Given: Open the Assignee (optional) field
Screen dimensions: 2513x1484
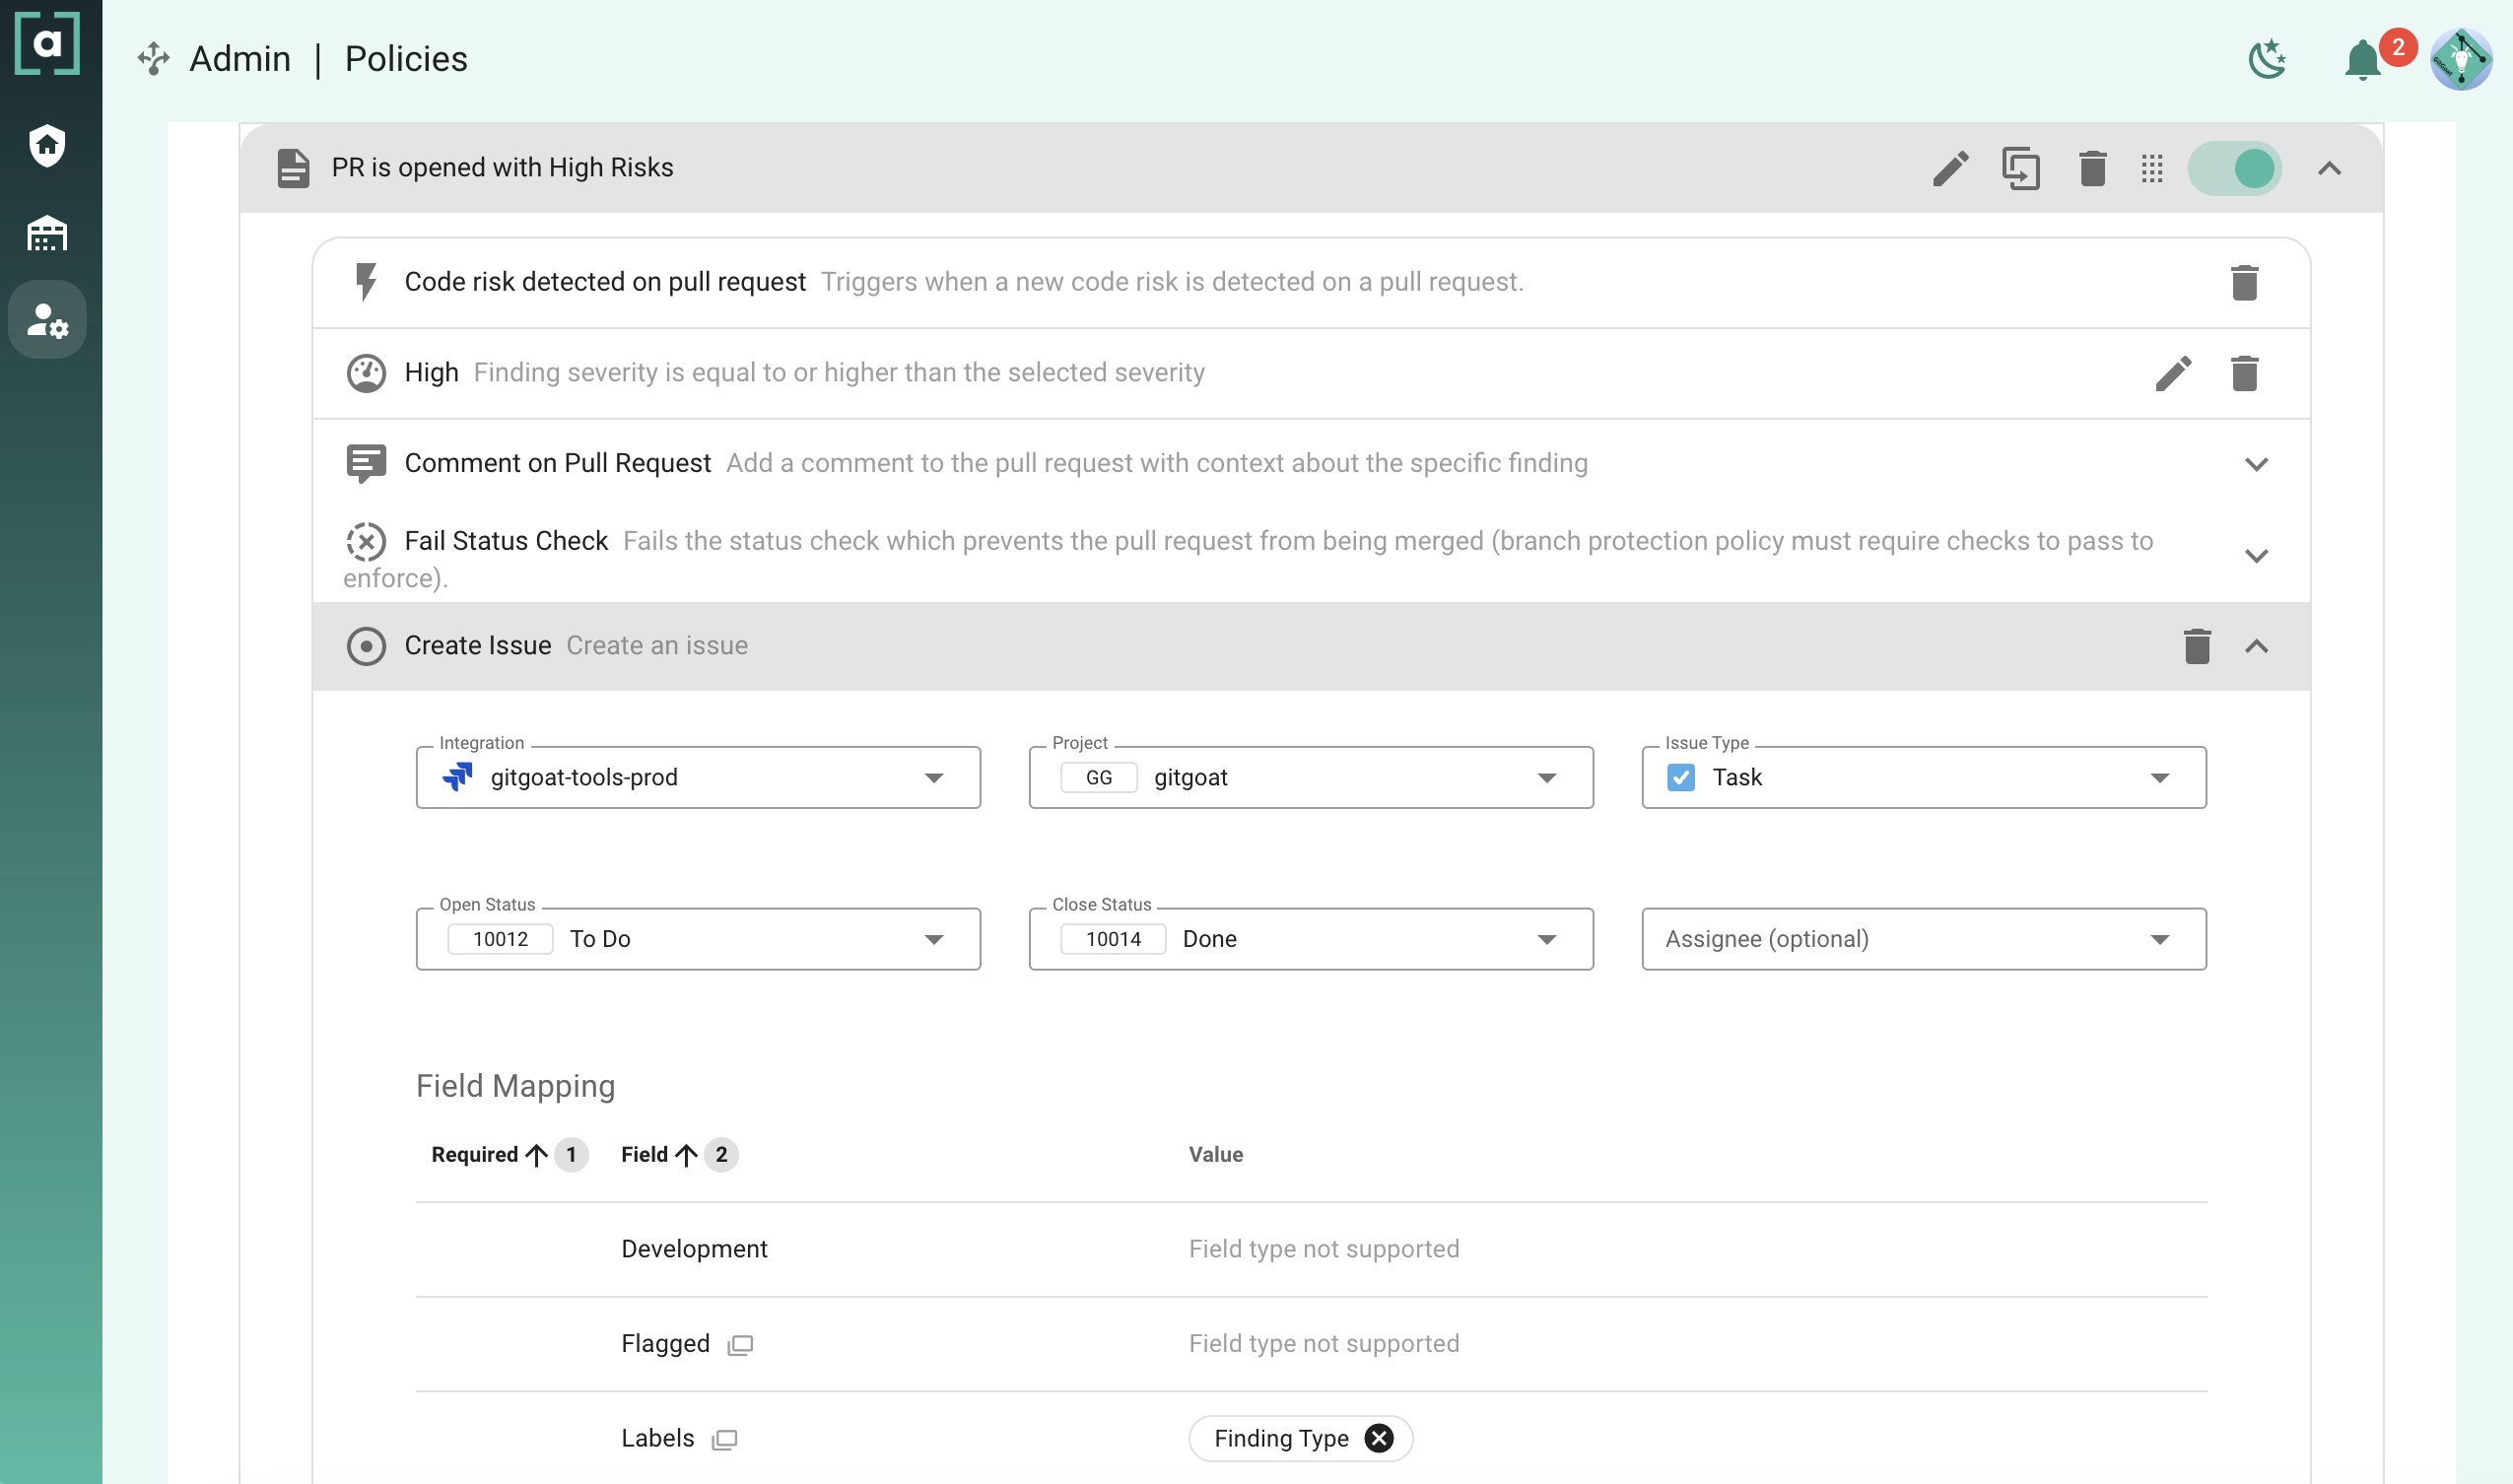Looking at the screenshot, I should (1923, 938).
